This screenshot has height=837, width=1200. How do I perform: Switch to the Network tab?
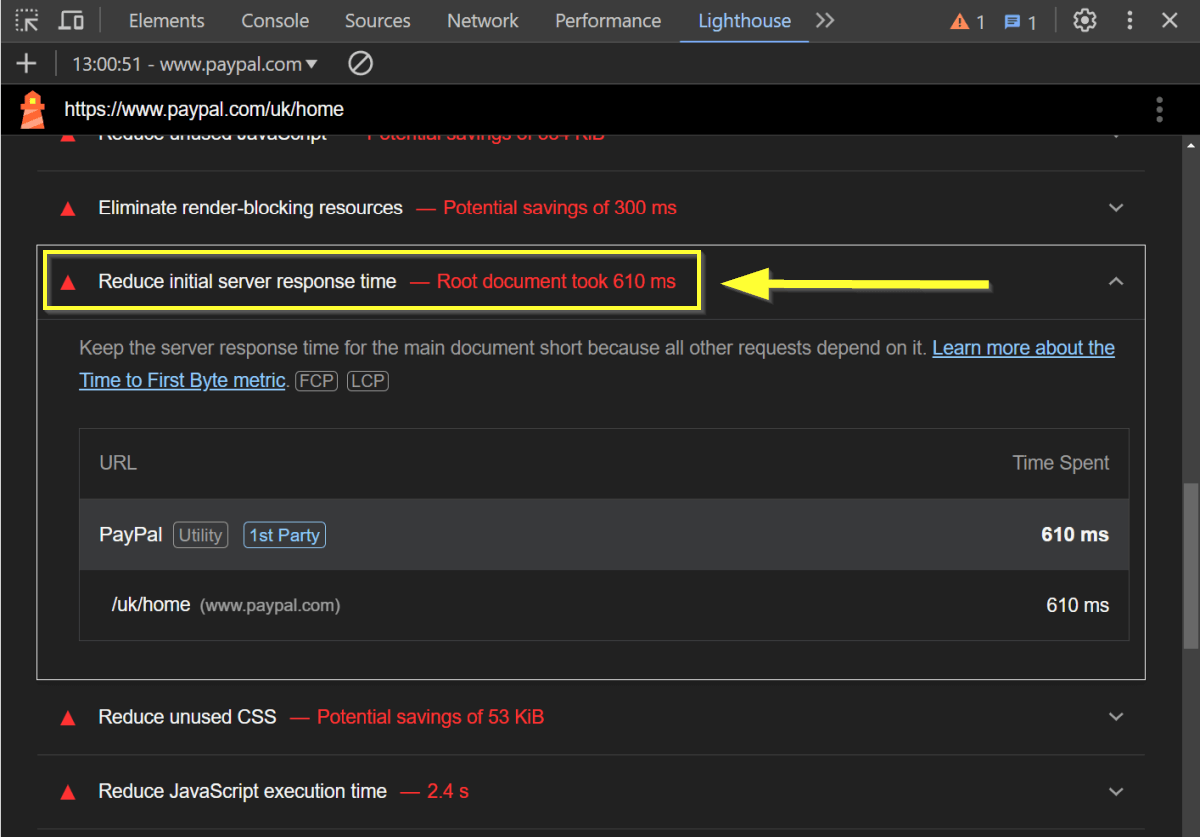(483, 21)
